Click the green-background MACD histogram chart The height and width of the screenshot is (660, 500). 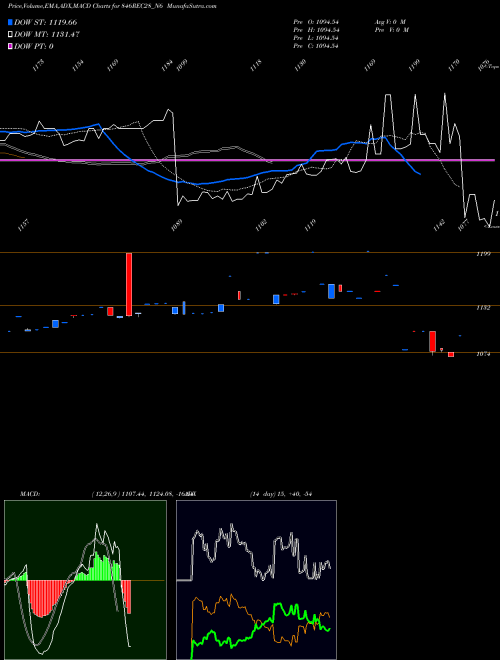[x=85, y=580]
